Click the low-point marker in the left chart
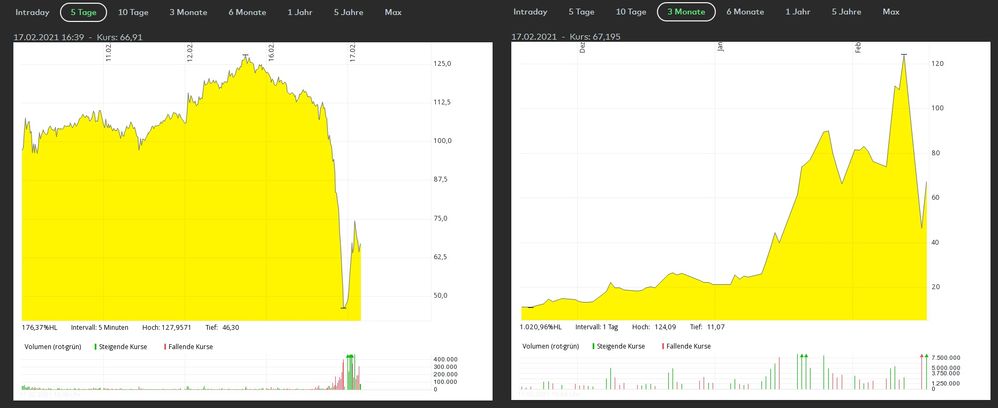The width and height of the screenshot is (998, 408). point(344,307)
